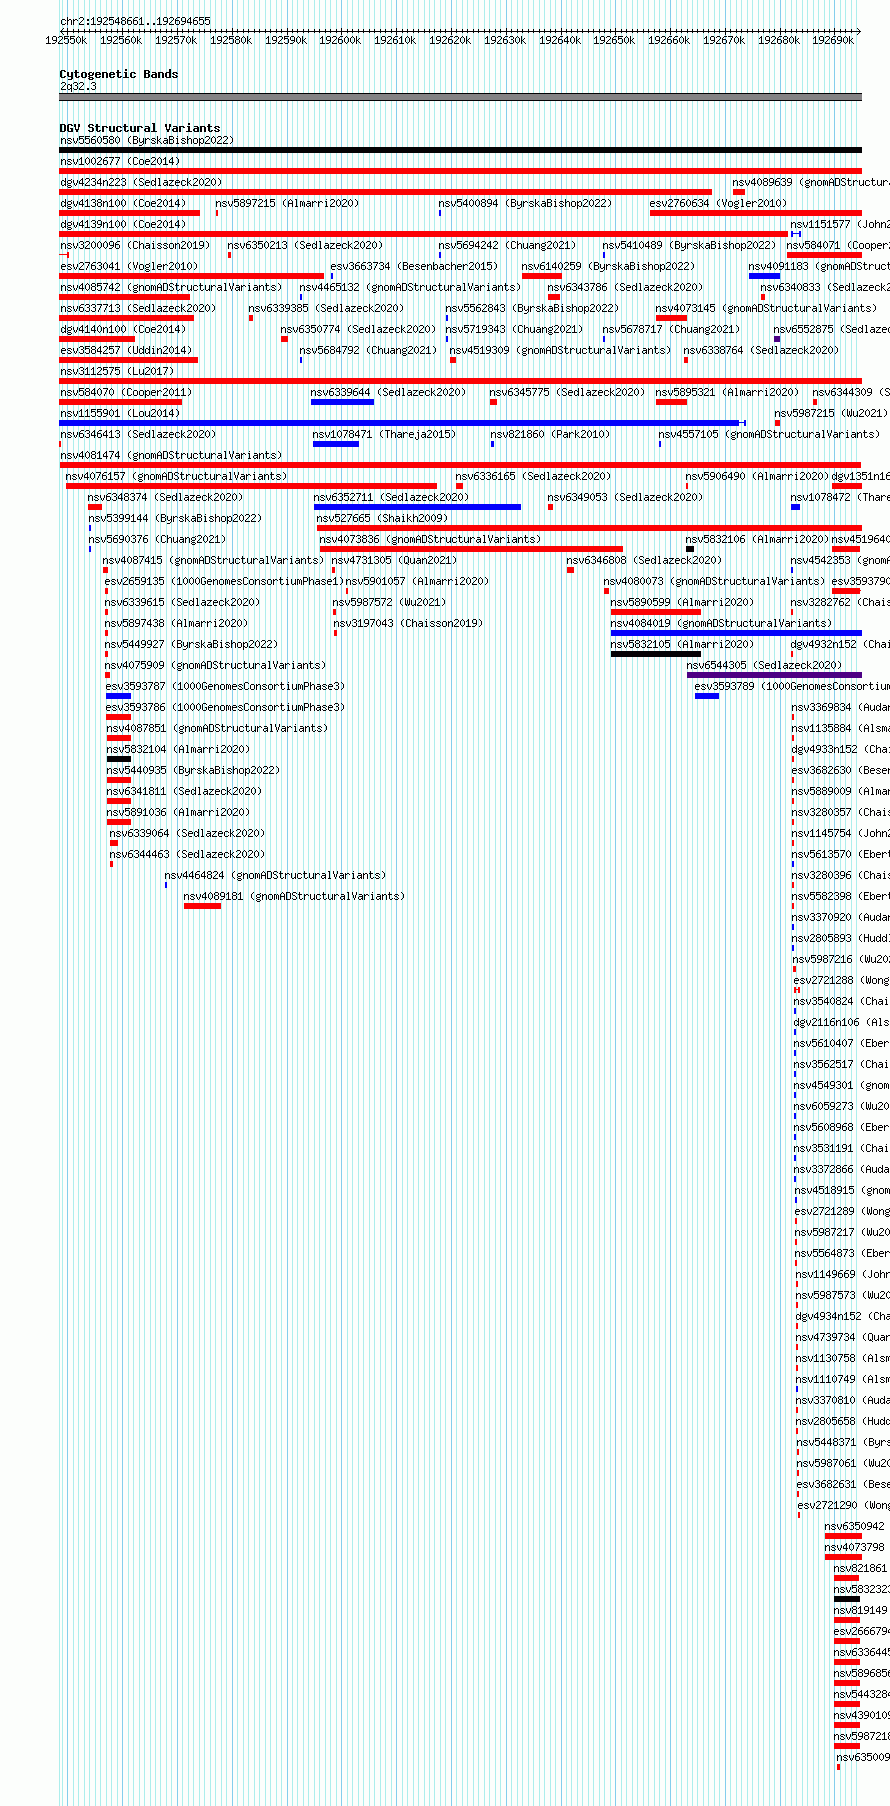Click nsv5832106 (Almarri2020) label
Screen dimensions: 890x1806
coord(757,539)
